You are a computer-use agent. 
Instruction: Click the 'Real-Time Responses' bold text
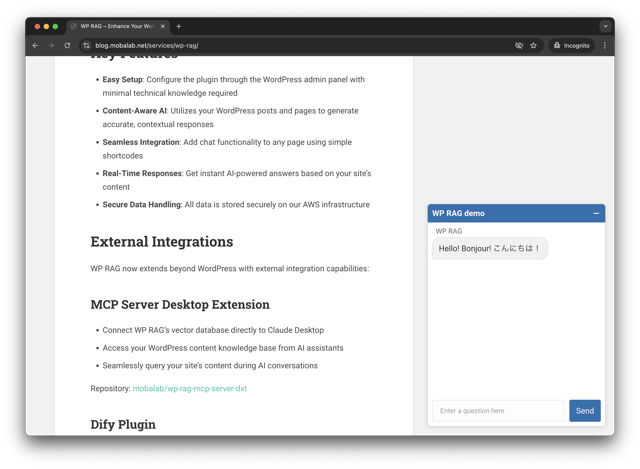142,173
